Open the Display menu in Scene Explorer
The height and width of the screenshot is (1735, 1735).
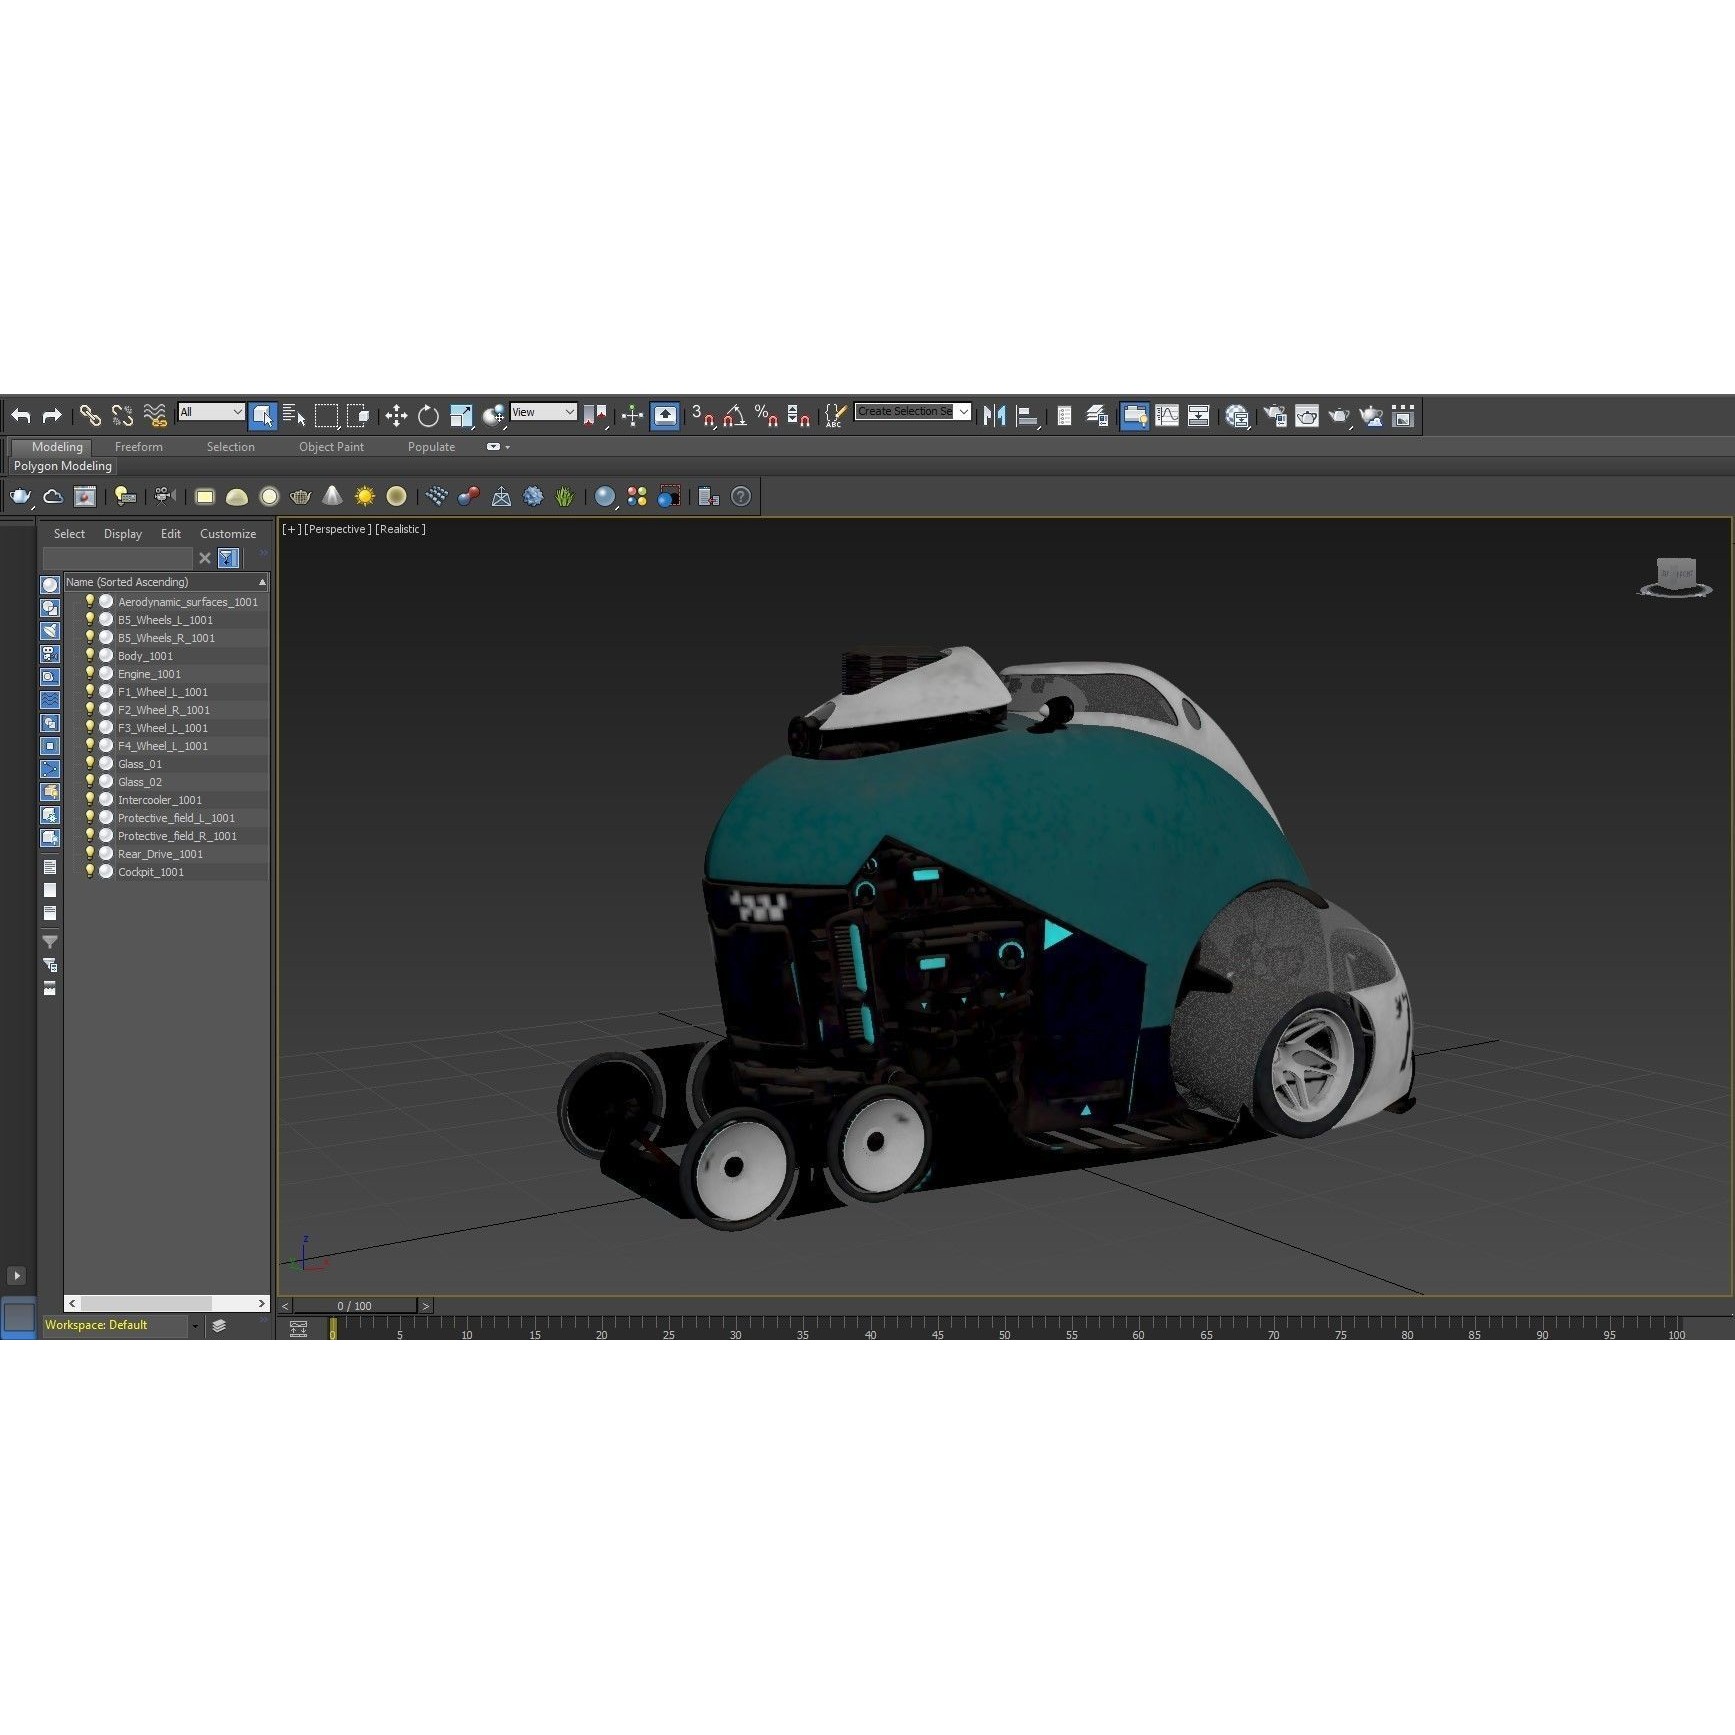click(122, 533)
